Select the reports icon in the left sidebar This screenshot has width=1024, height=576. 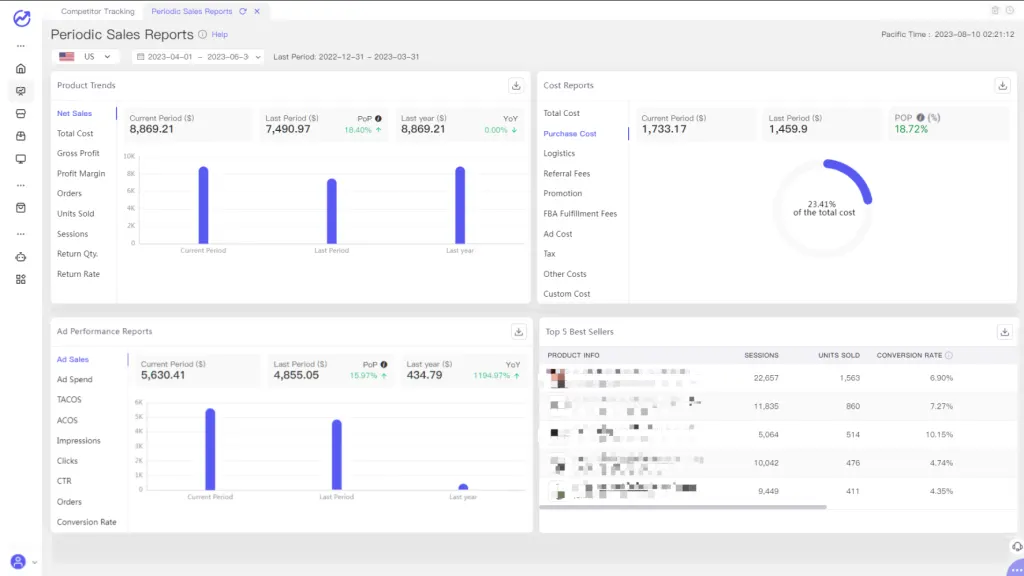tap(20, 91)
